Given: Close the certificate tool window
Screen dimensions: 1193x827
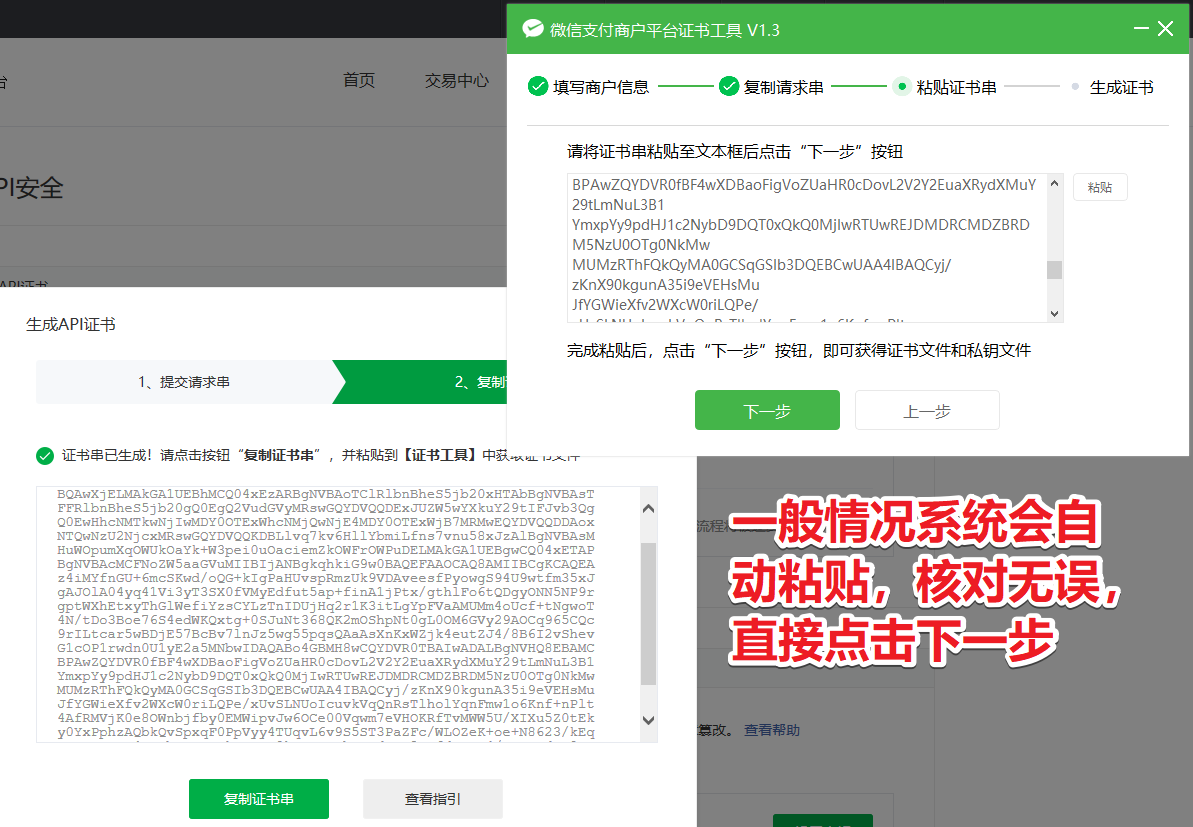Looking at the screenshot, I should point(1165,29).
